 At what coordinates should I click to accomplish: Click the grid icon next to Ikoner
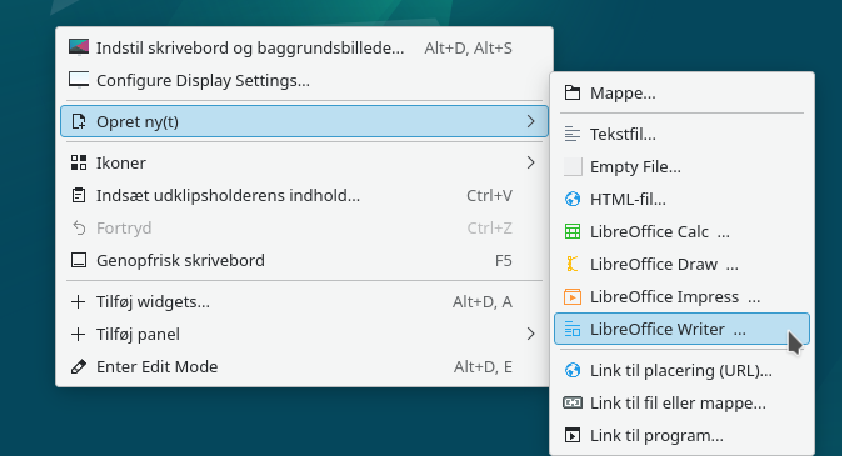pyautogui.click(x=78, y=163)
